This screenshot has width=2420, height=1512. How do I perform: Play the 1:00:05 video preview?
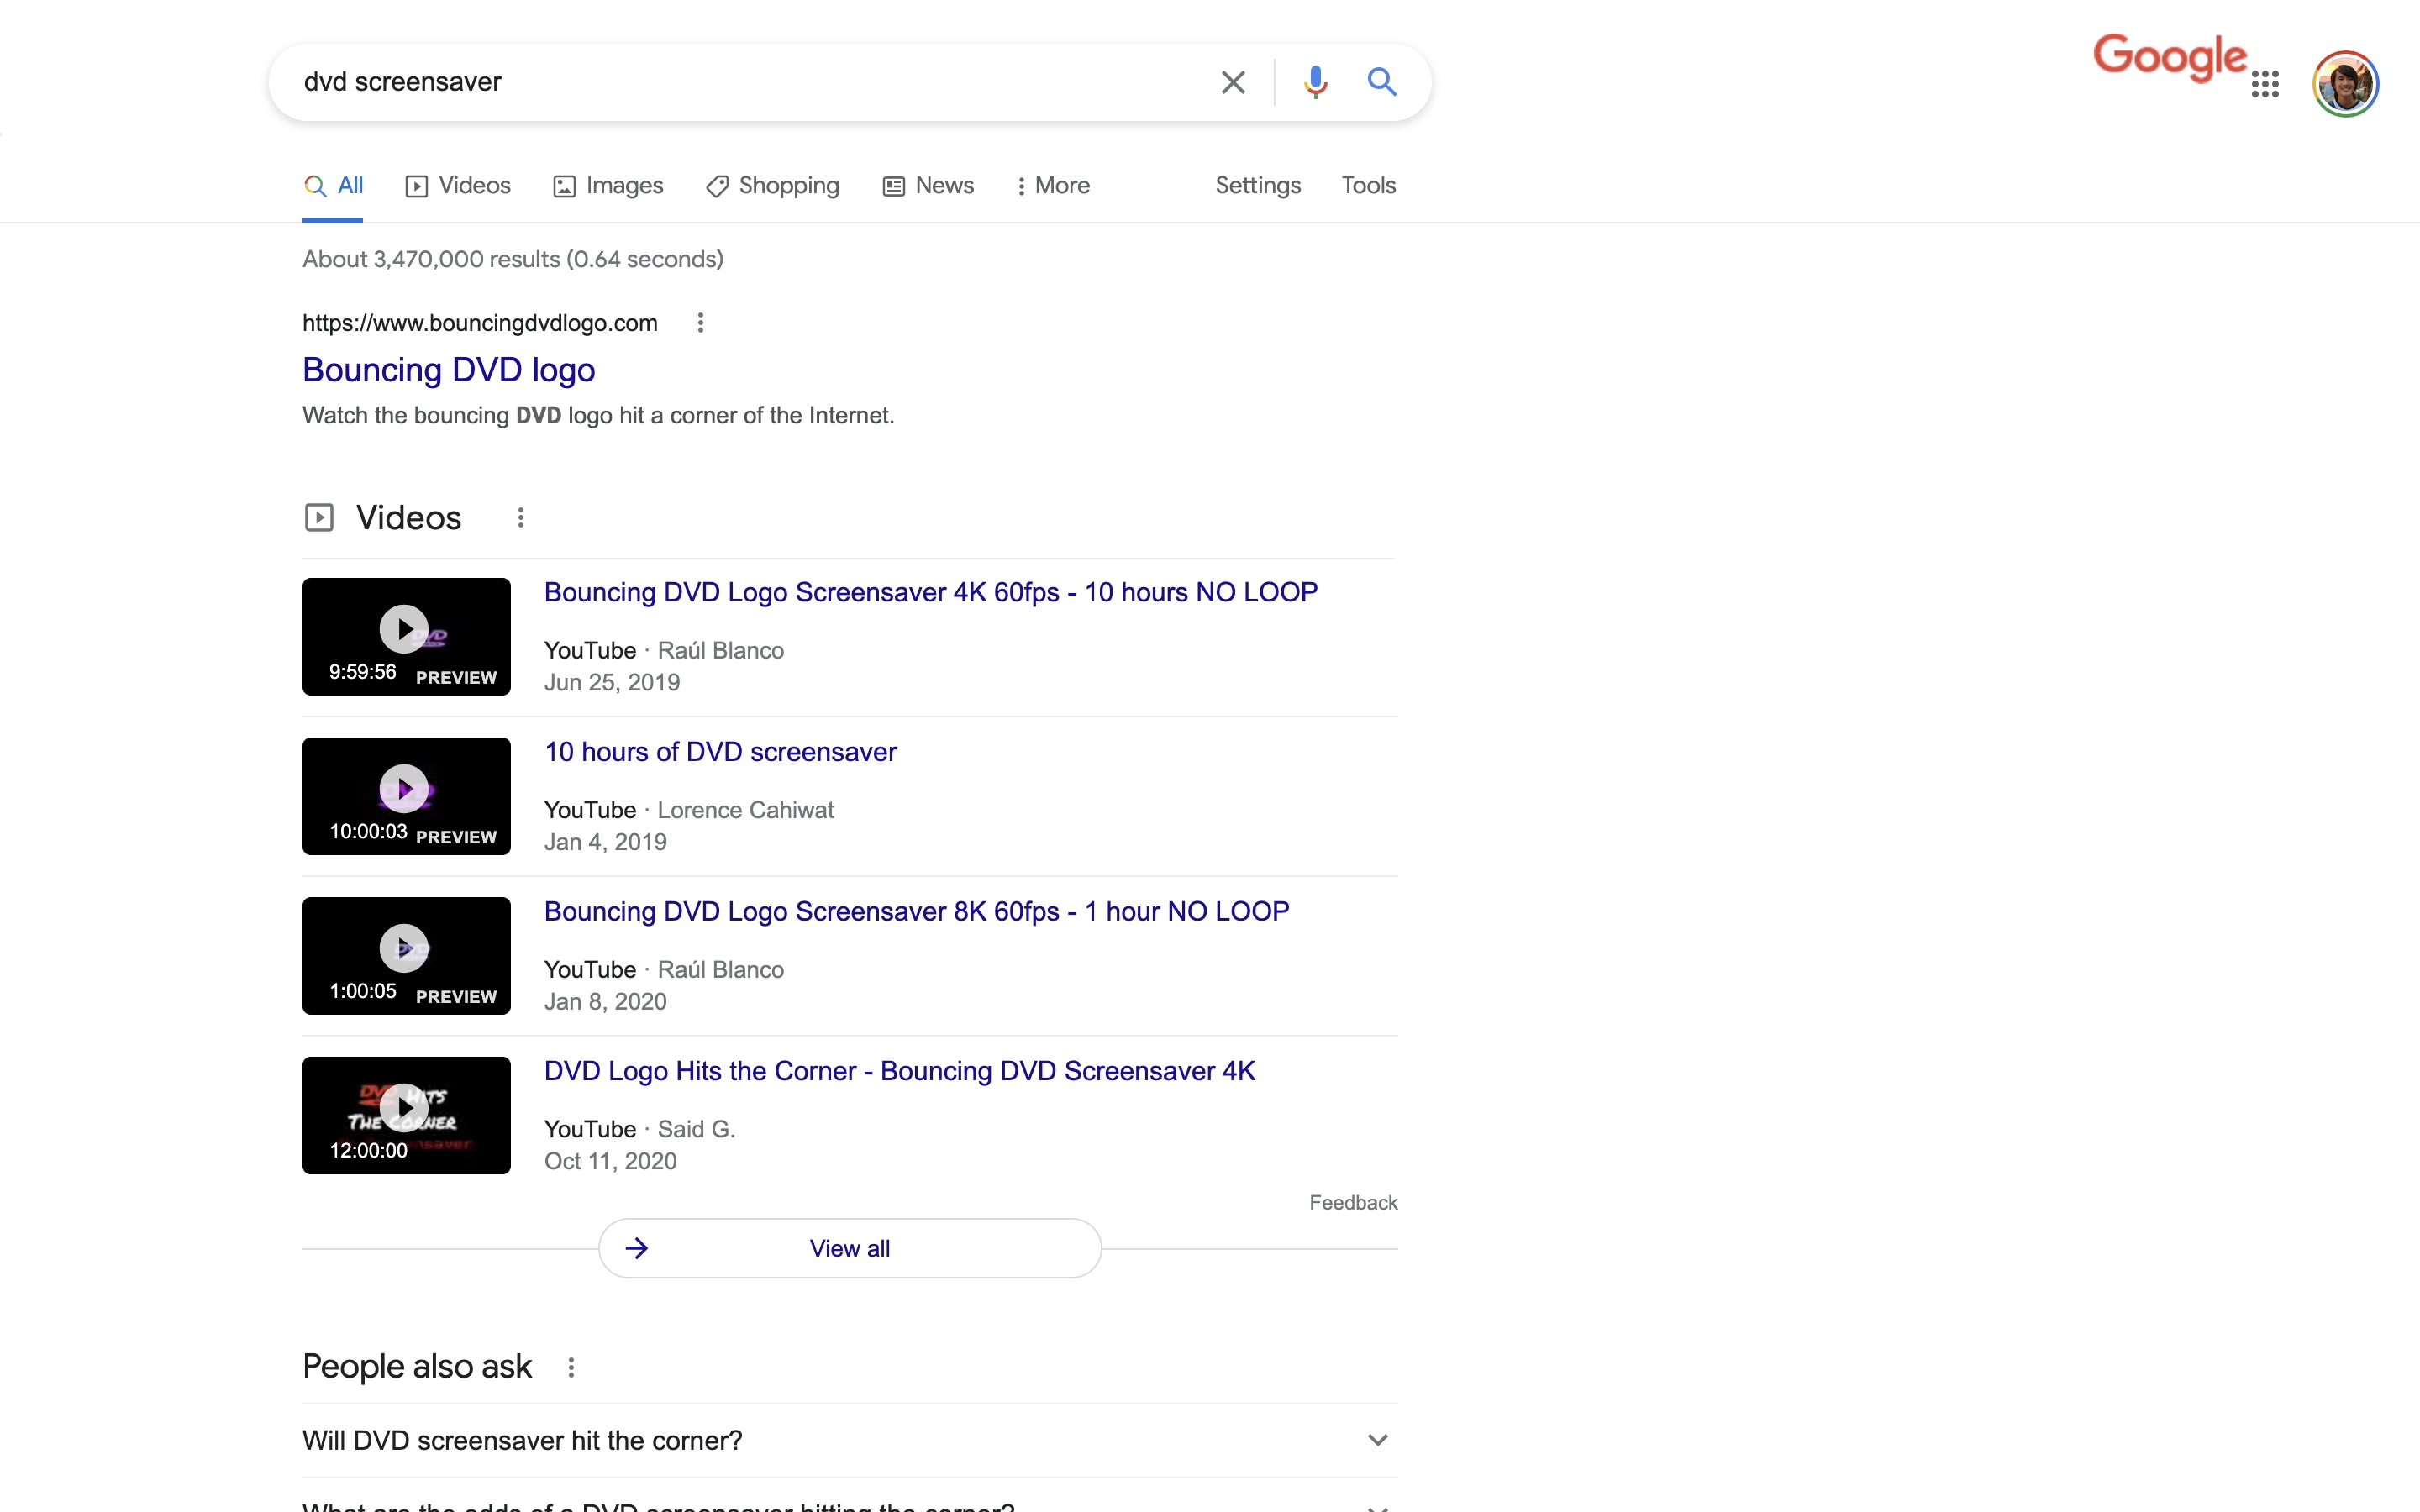[406, 956]
